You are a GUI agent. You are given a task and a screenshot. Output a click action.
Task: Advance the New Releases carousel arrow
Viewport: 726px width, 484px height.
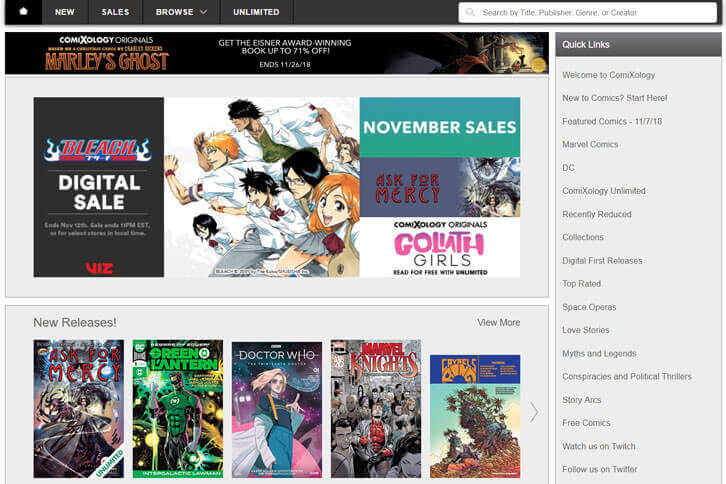pyautogui.click(x=534, y=411)
